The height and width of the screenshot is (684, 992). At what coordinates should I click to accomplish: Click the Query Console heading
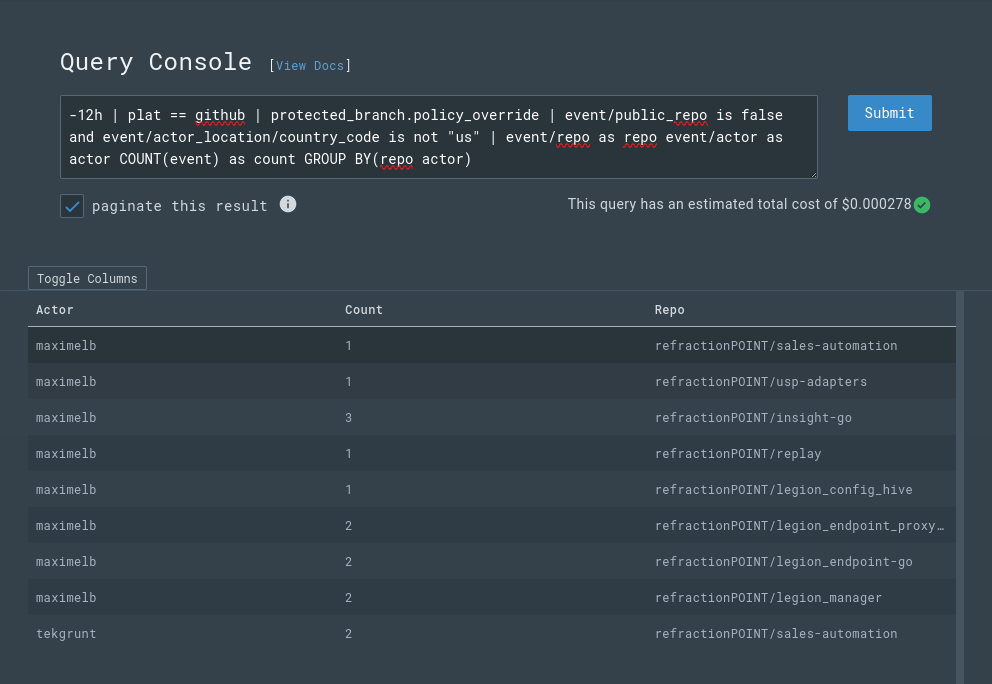[x=156, y=62]
